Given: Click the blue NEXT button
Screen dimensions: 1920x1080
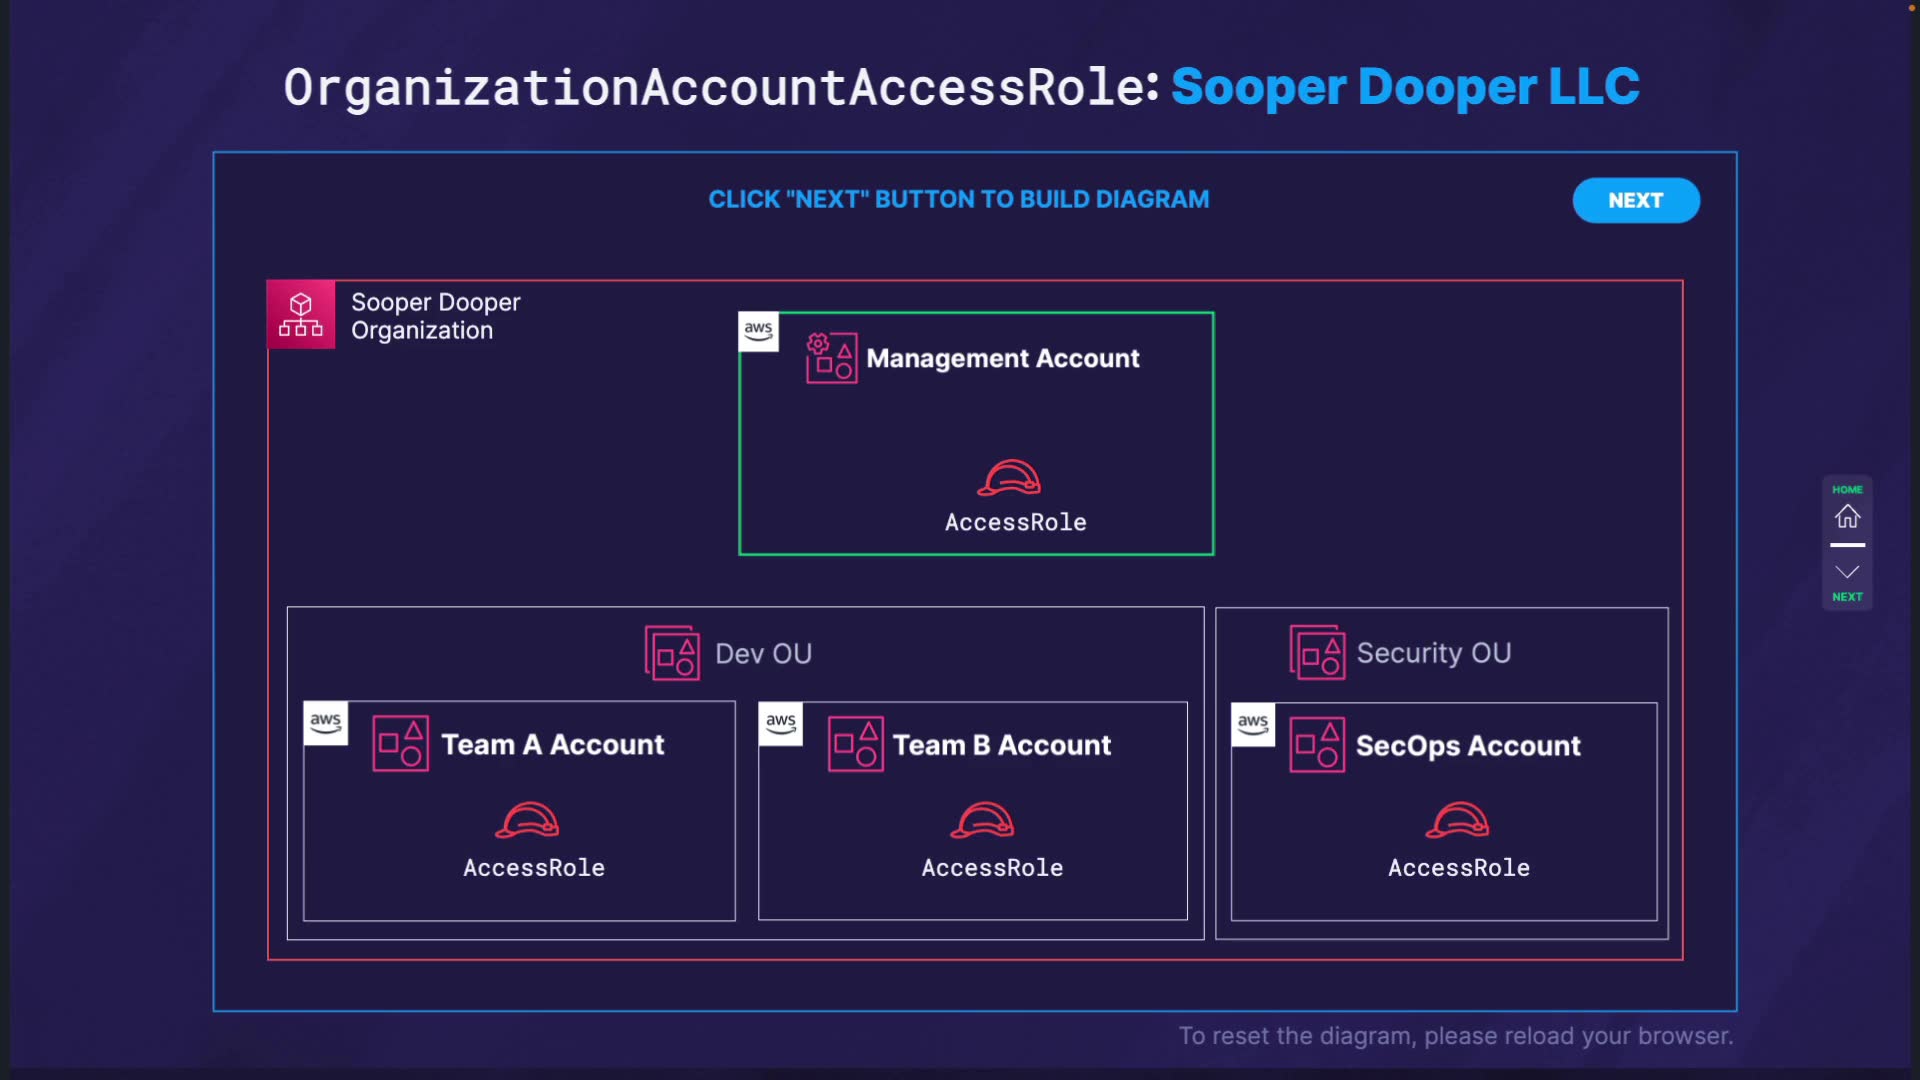Looking at the screenshot, I should click(x=1635, y=200).
